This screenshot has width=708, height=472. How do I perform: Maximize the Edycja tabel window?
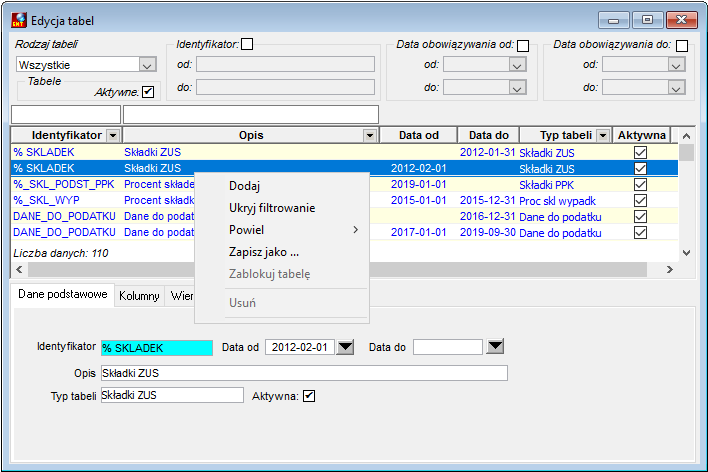647,20
